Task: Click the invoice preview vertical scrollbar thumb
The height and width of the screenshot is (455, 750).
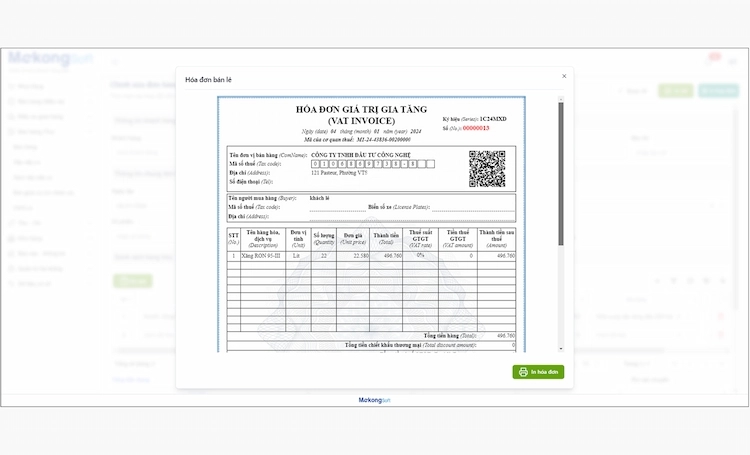Action: click(560, 170)
